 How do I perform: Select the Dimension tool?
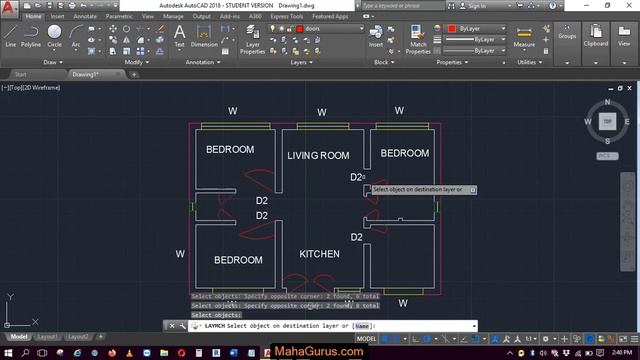204,36
